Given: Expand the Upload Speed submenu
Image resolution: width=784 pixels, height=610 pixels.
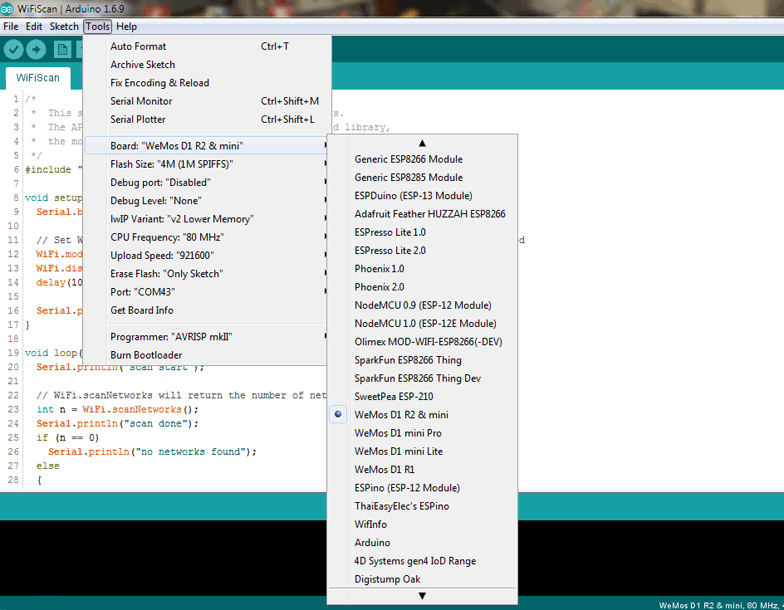Looking at the screenshot, I should click(x=208, y=256).
